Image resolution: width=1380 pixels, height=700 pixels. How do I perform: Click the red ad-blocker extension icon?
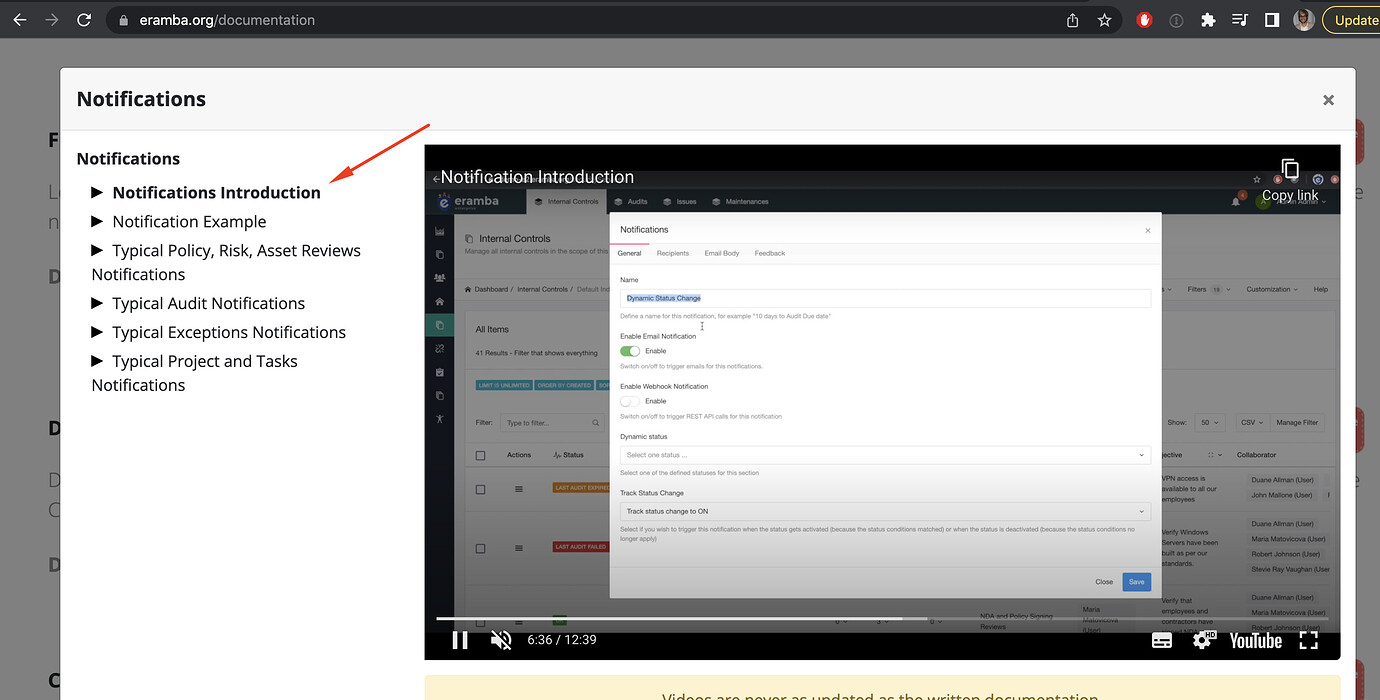1144,19
